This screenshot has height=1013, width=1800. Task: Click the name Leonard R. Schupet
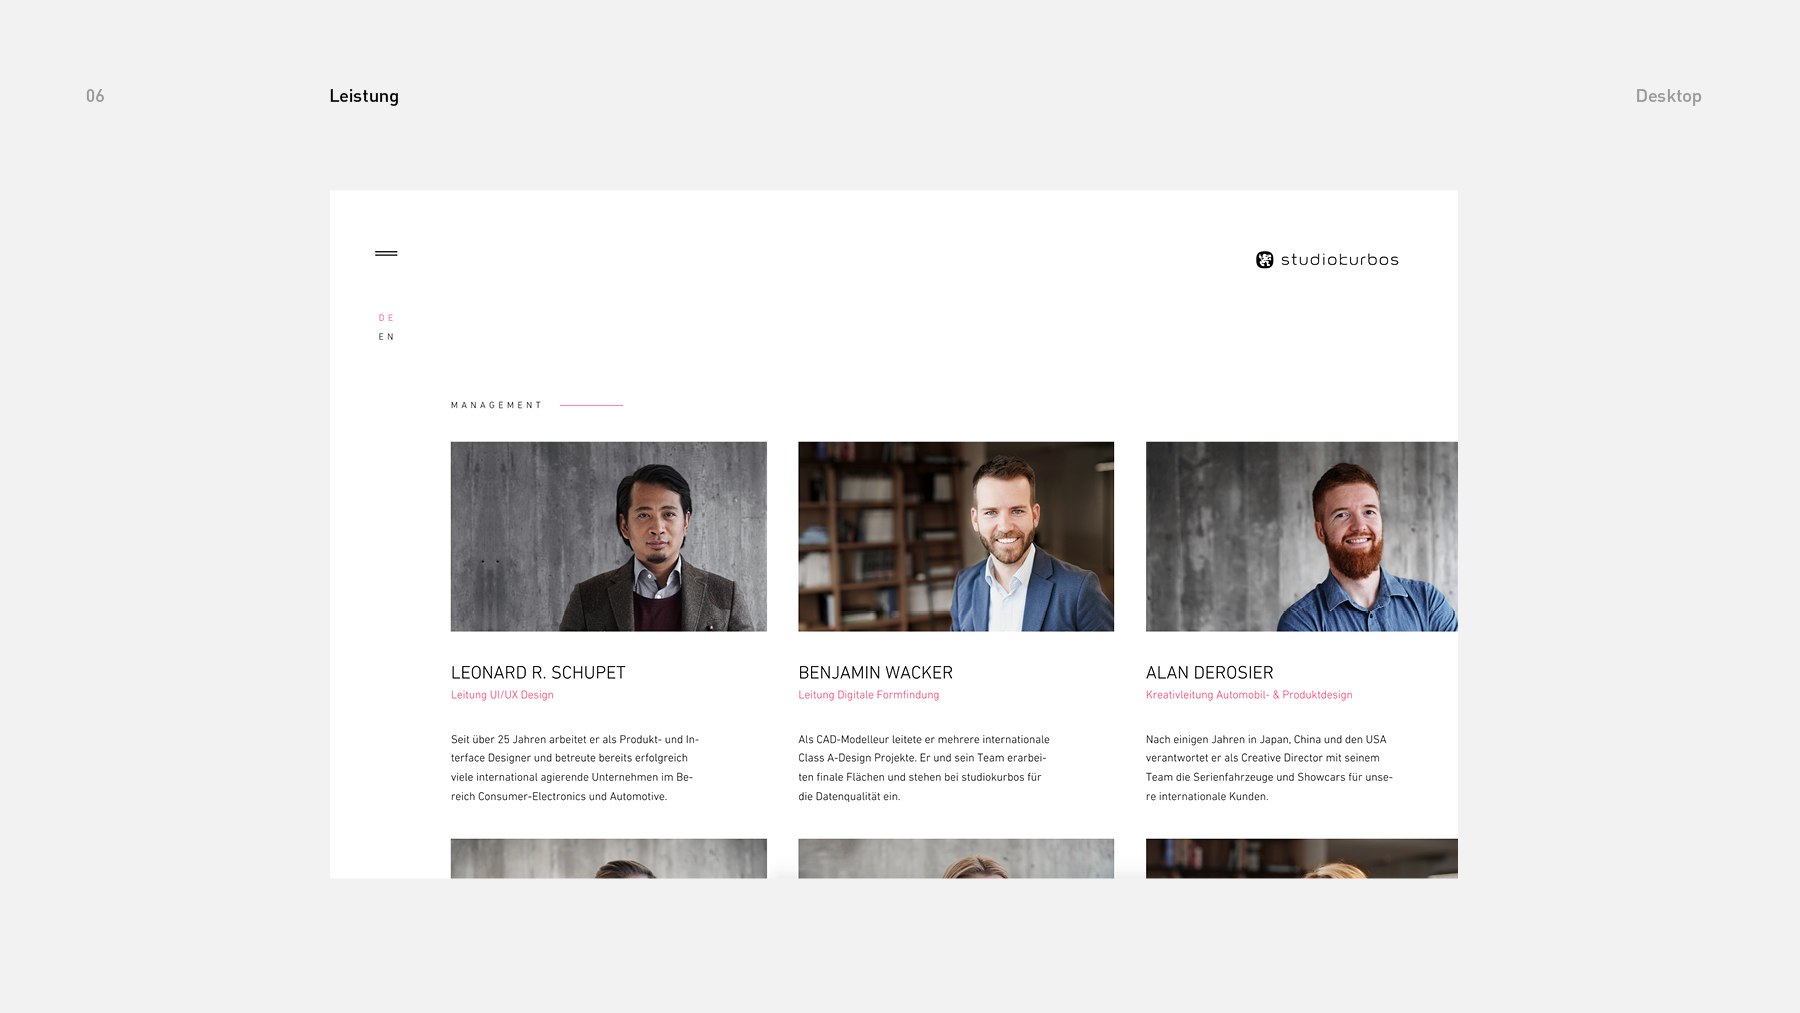(x=538, y=673)
